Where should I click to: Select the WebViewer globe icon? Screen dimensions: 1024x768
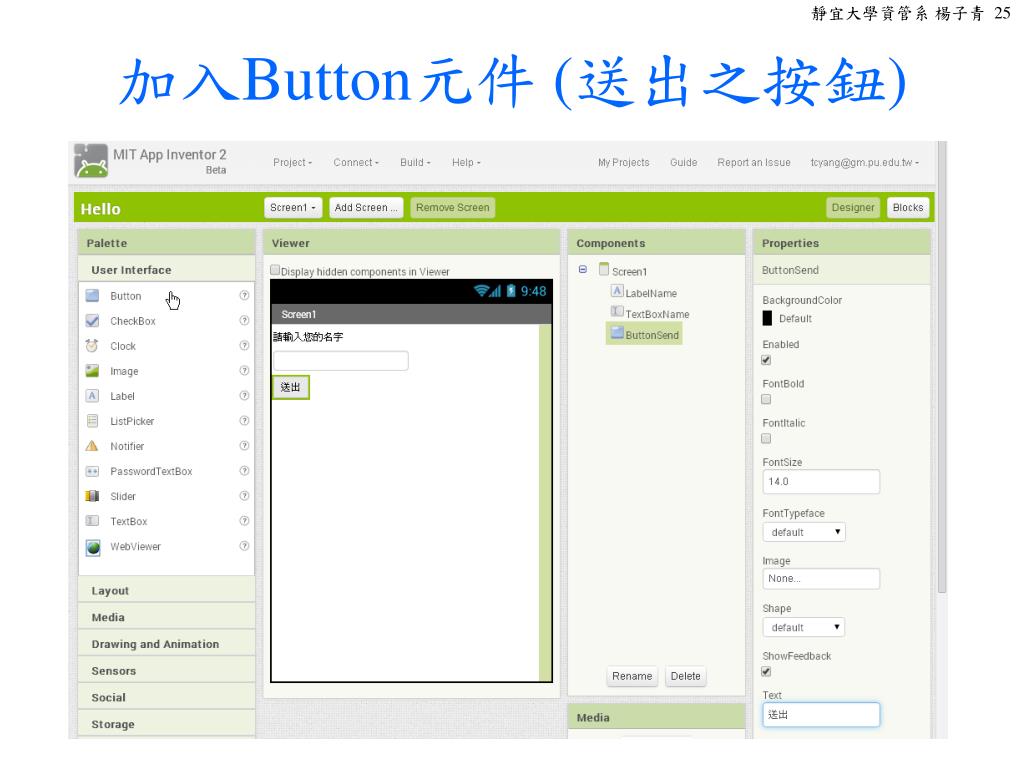click(x=93, y=547)
